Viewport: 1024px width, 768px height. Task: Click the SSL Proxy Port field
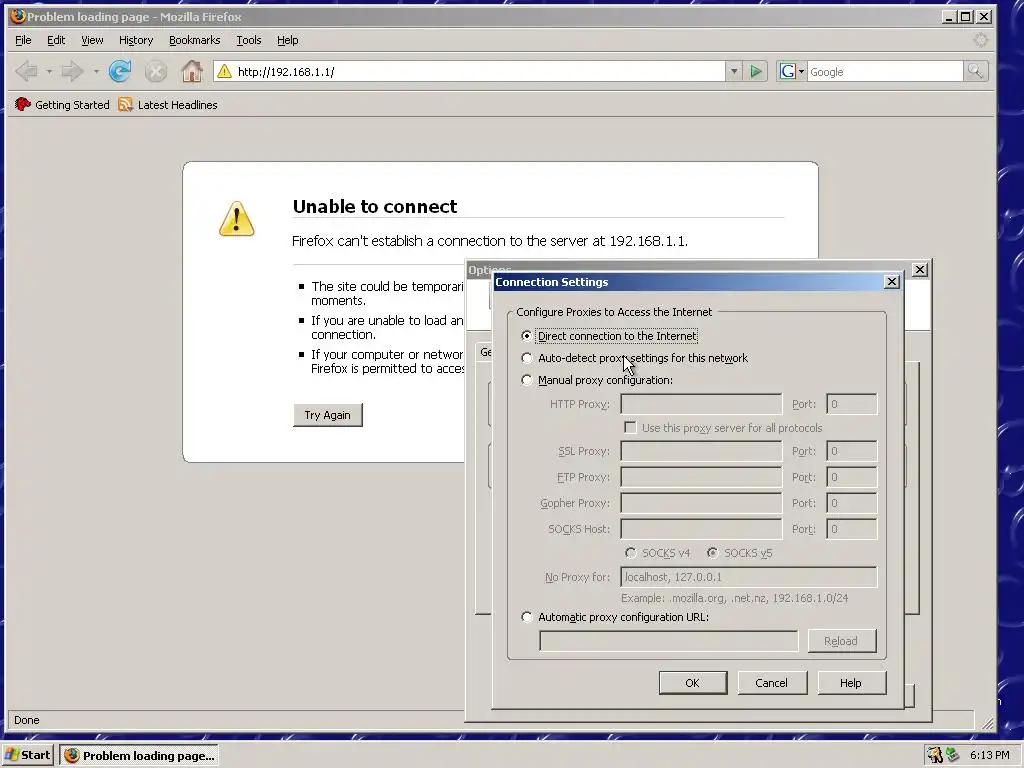click(851, 451)
